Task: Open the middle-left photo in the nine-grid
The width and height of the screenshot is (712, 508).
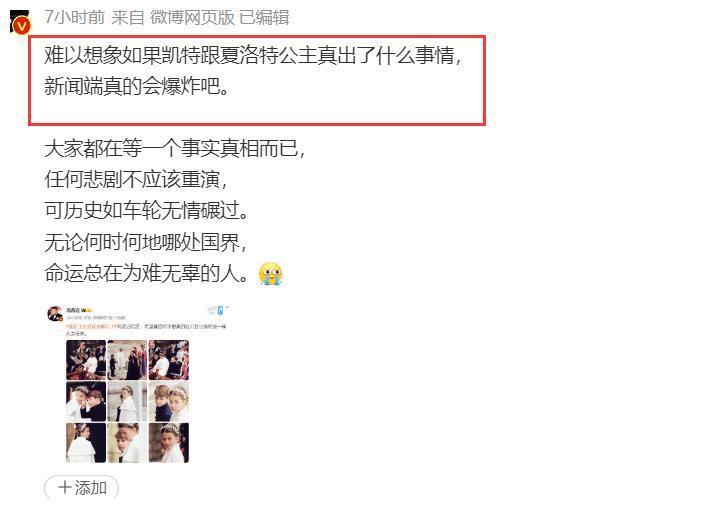Action: (x=86, y=401)
